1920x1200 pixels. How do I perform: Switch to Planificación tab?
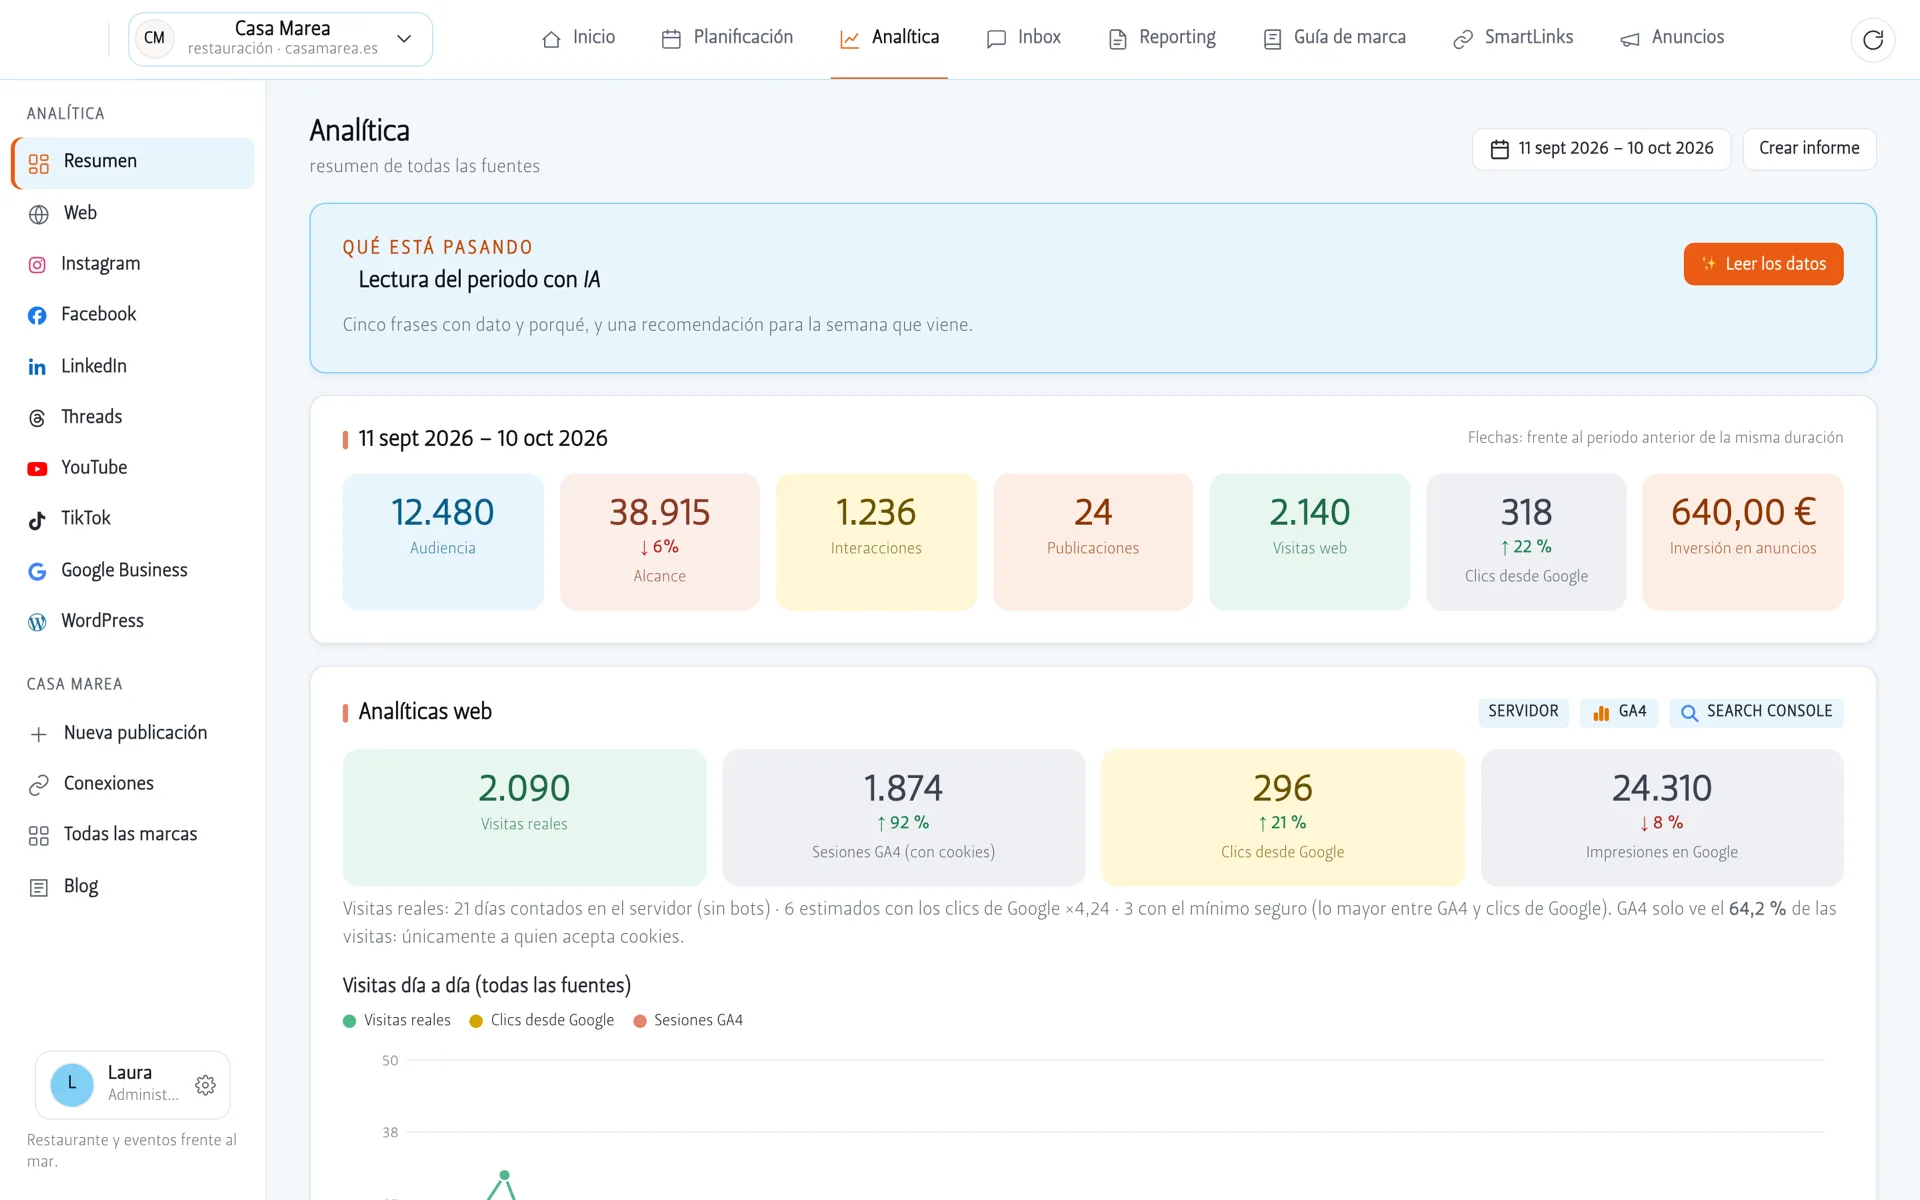coord(728,38)
